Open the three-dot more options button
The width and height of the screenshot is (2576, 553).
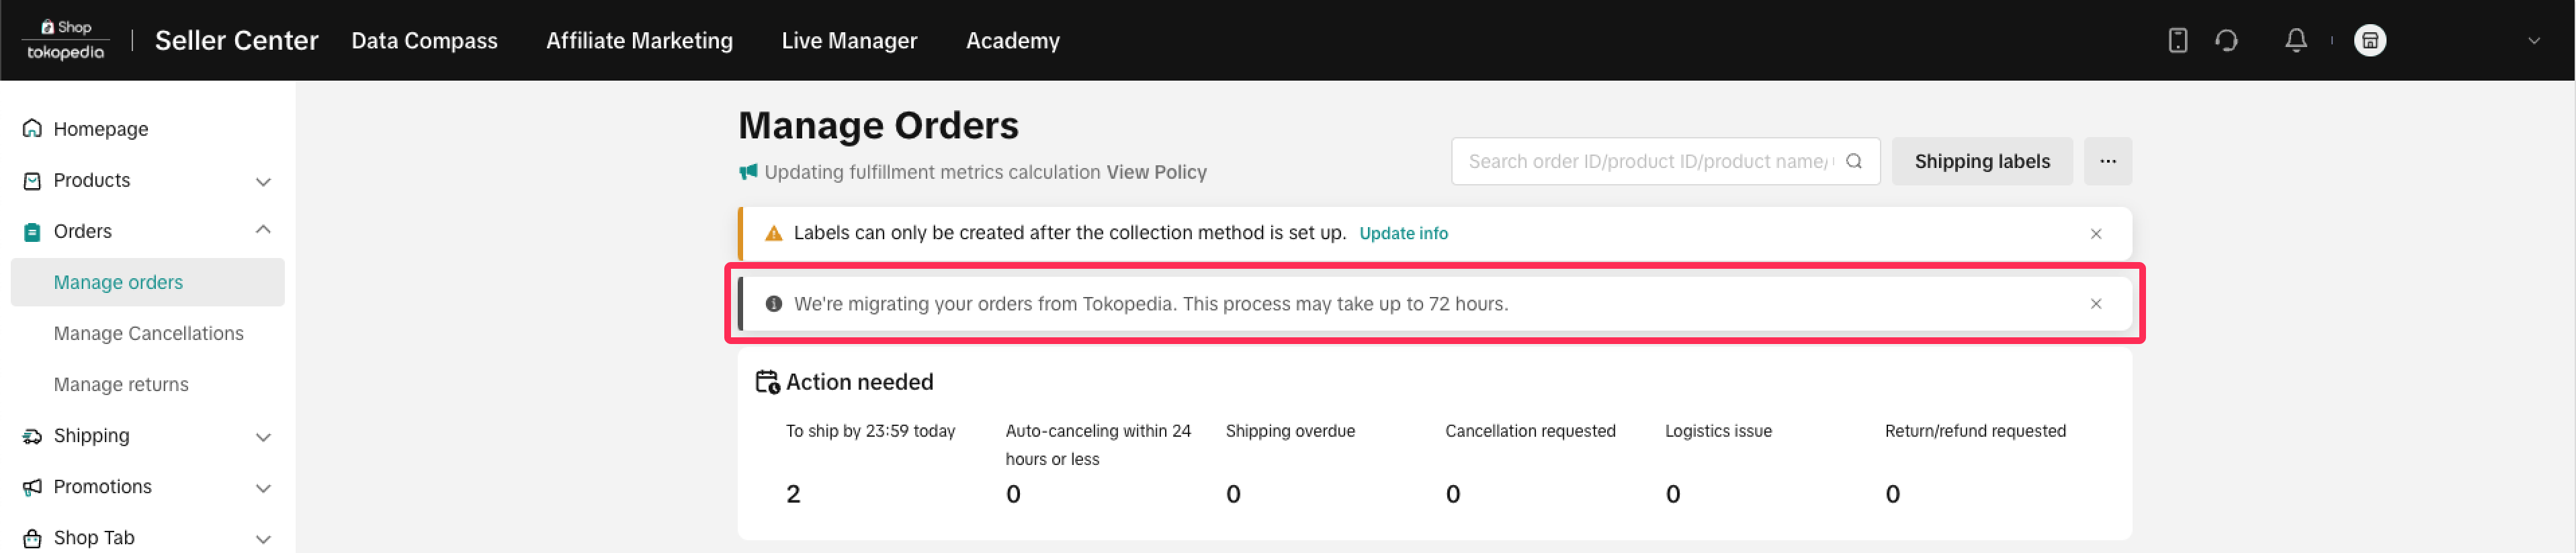[2107, 162]
